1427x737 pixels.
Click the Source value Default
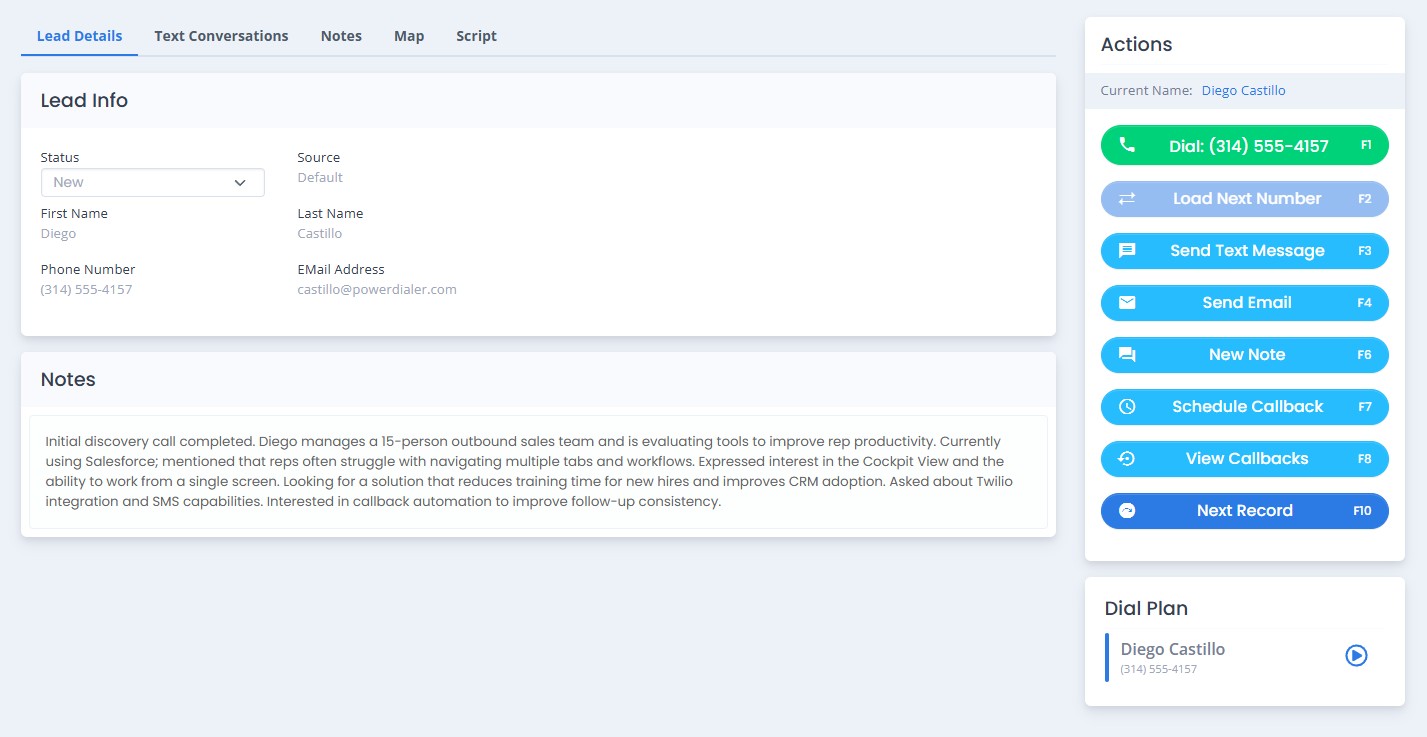click(320, 177)
